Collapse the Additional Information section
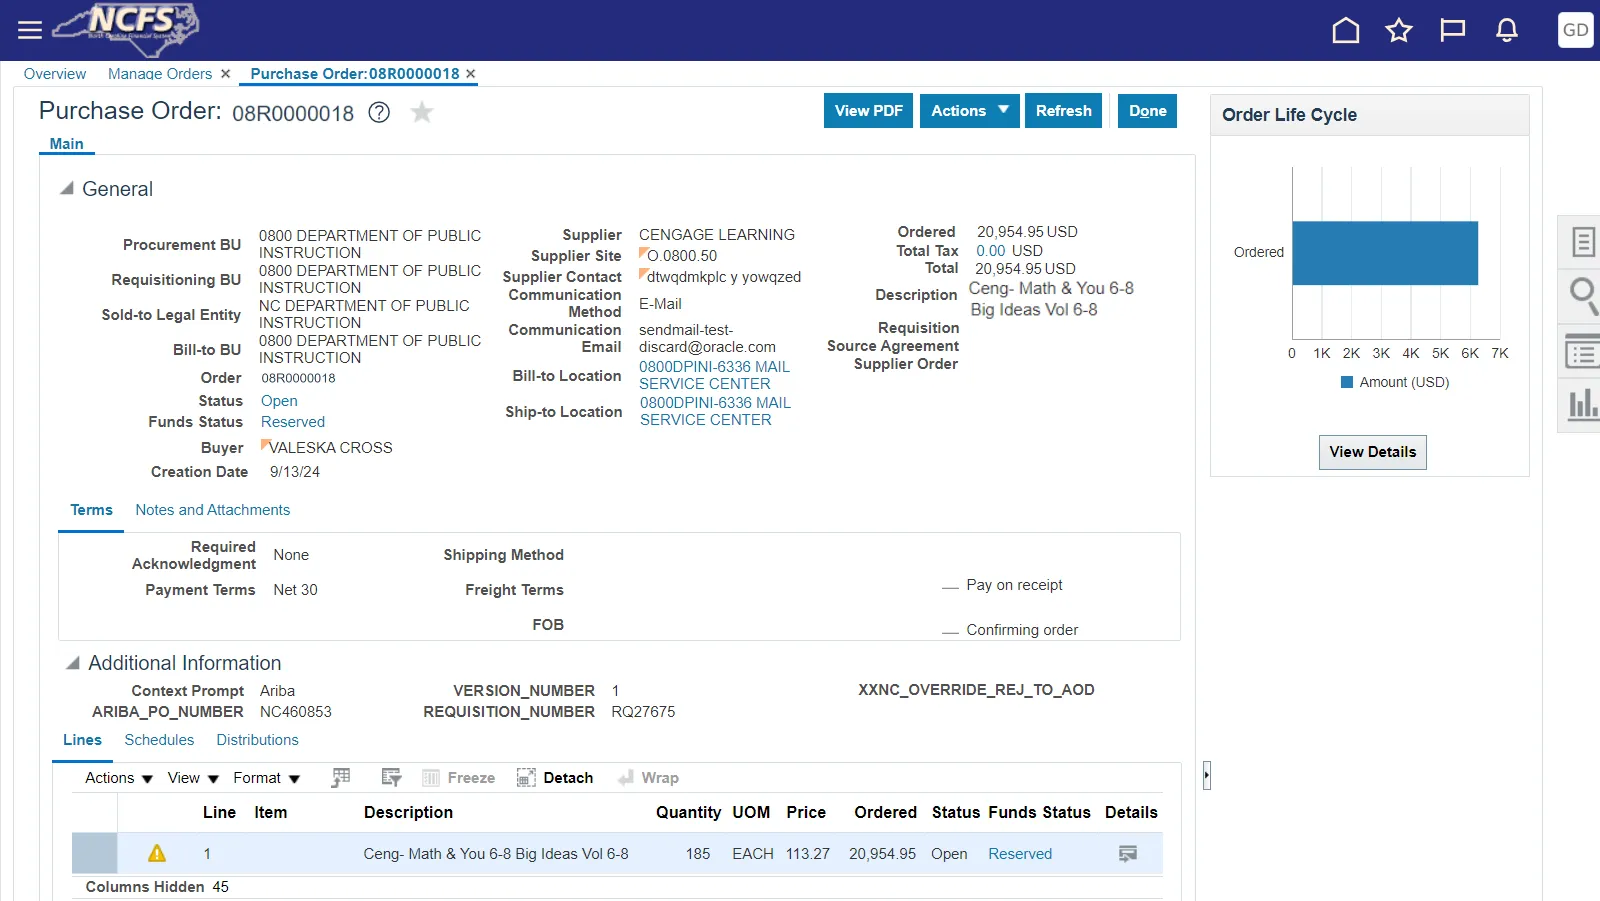 pos(73,663)
